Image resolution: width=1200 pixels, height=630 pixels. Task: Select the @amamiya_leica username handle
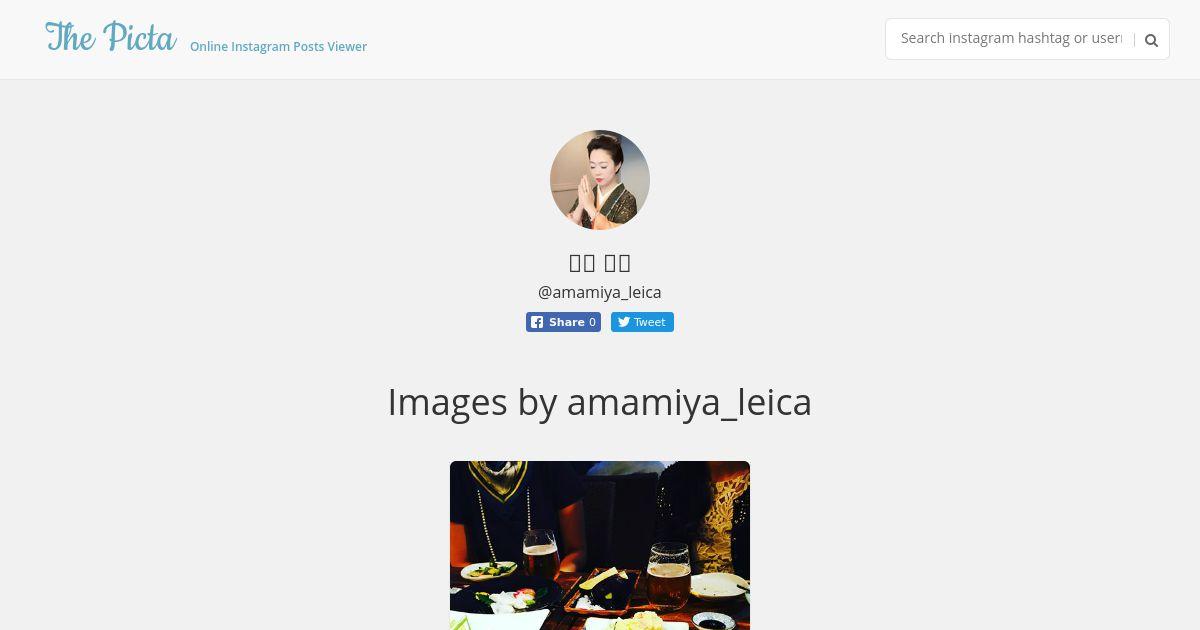point(600,292)
